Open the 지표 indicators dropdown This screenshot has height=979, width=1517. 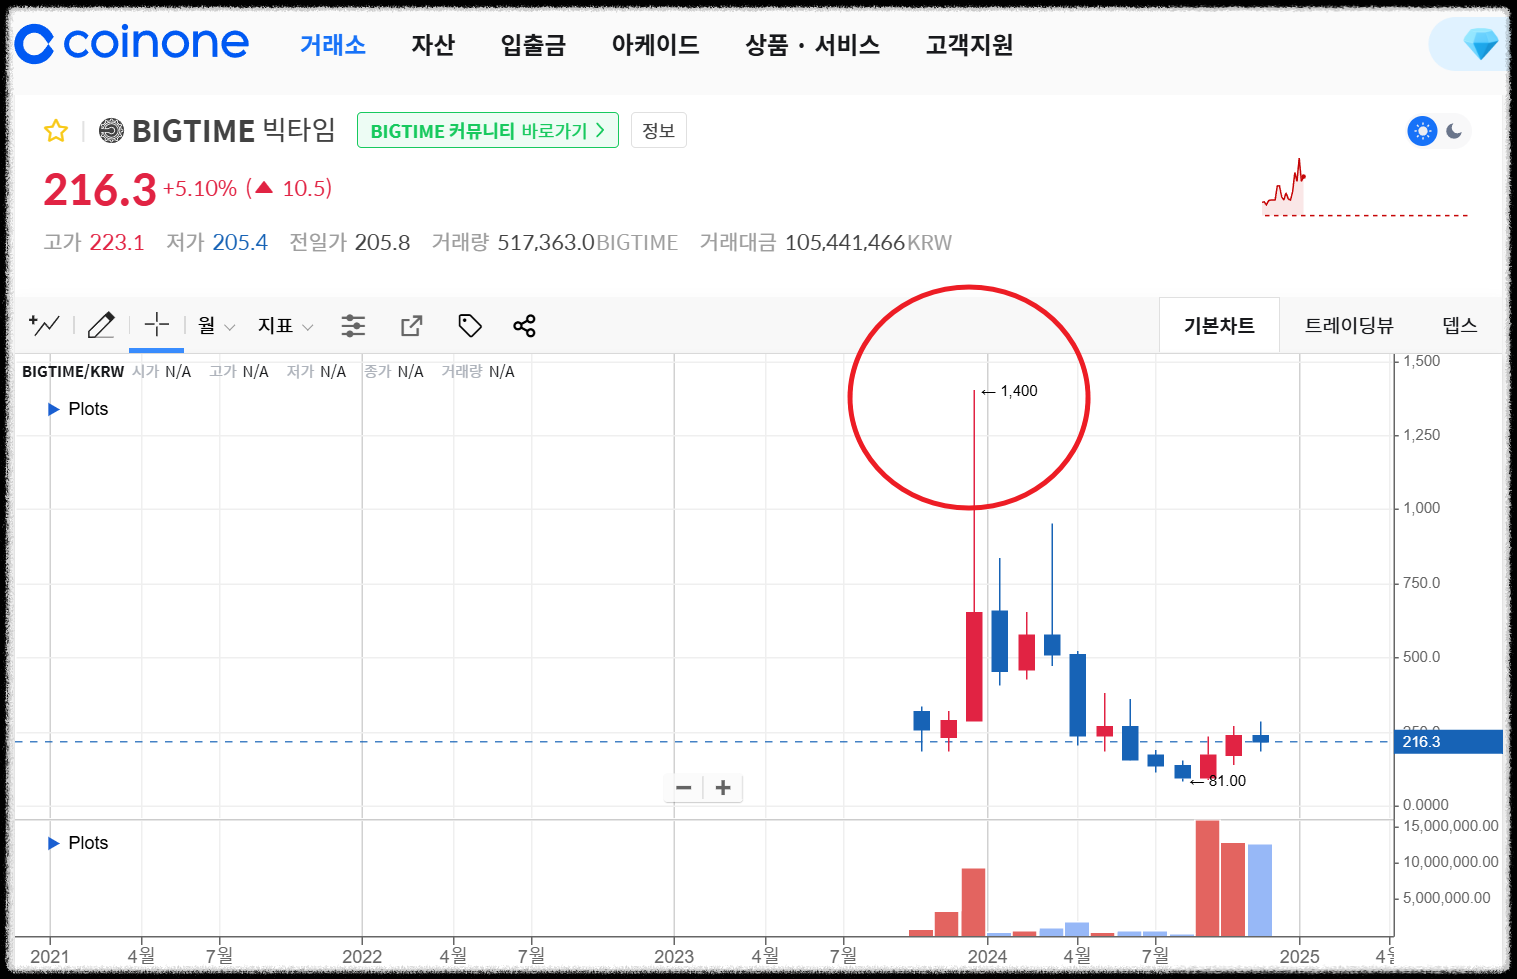(x=285, y=325)
